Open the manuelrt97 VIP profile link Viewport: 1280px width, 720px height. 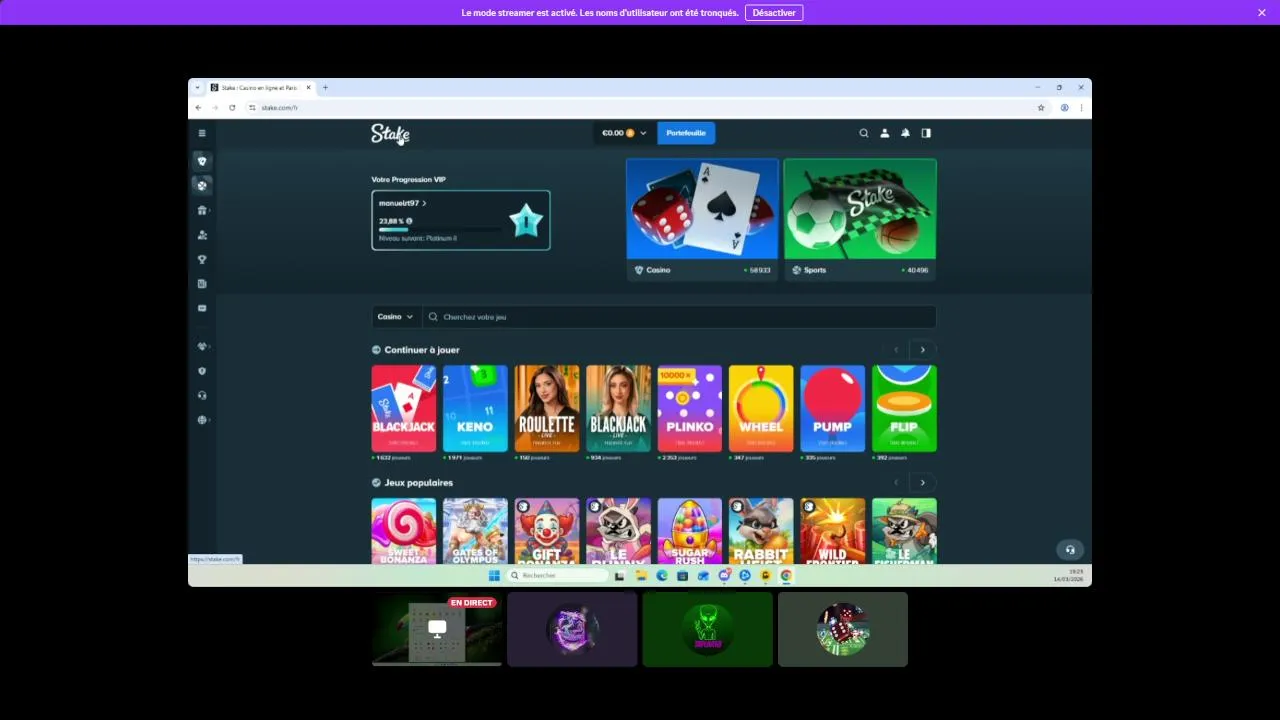coord(402,203)
